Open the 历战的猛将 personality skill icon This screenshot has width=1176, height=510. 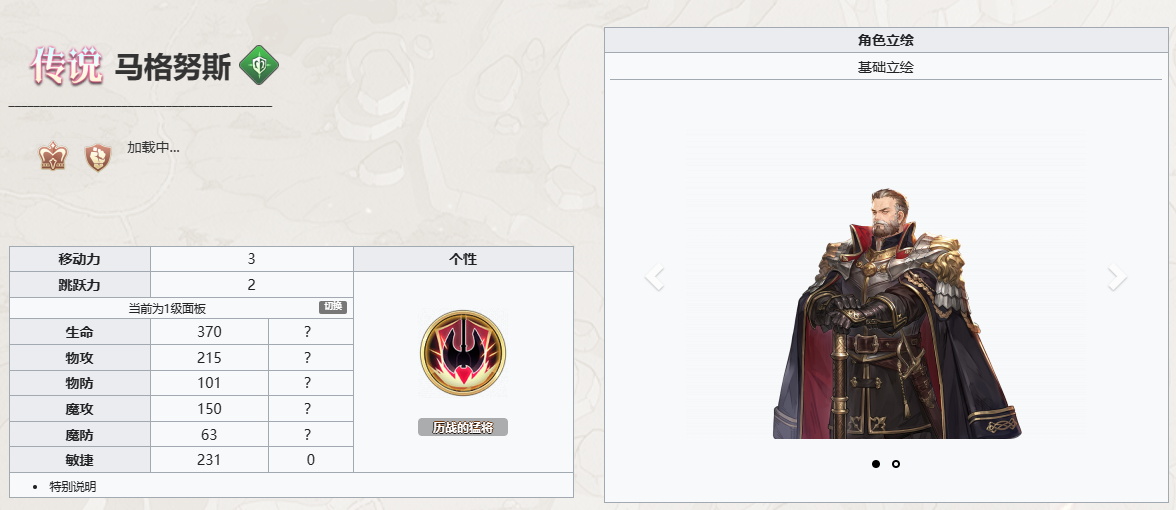[x=463, y=353]
